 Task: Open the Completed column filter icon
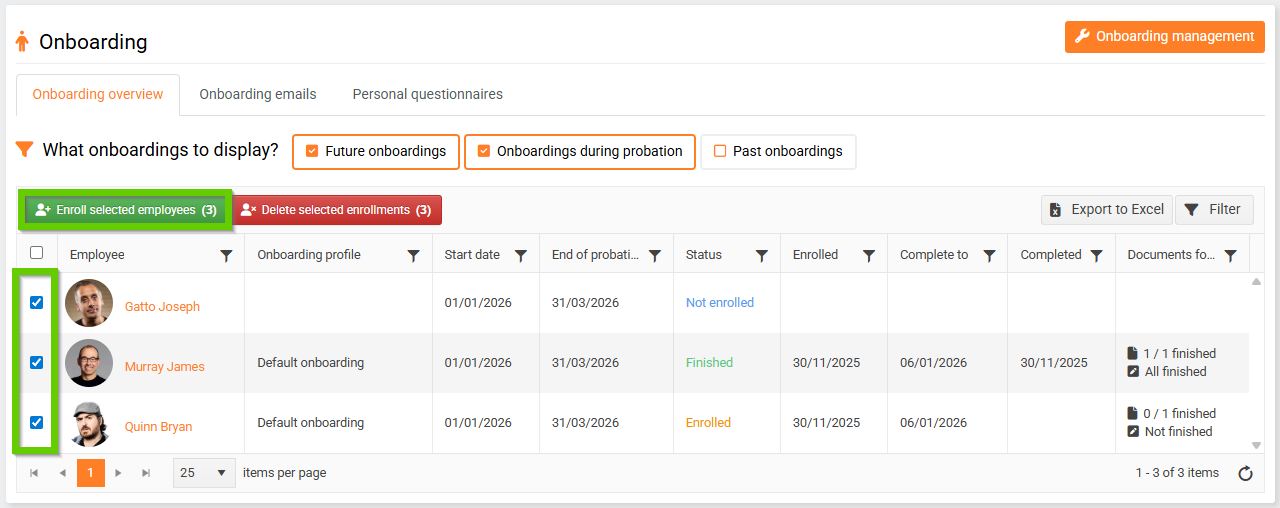tap(1096, 256)
